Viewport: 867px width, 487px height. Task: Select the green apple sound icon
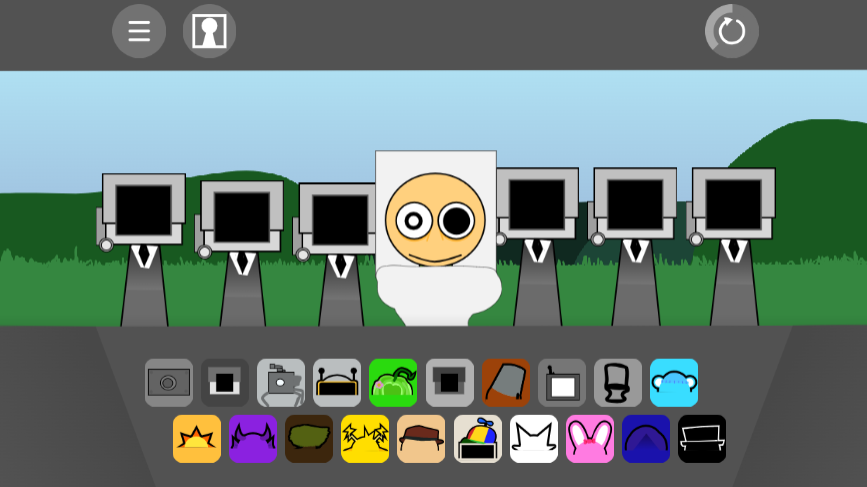pyautogui.click(x=393, y=383)
